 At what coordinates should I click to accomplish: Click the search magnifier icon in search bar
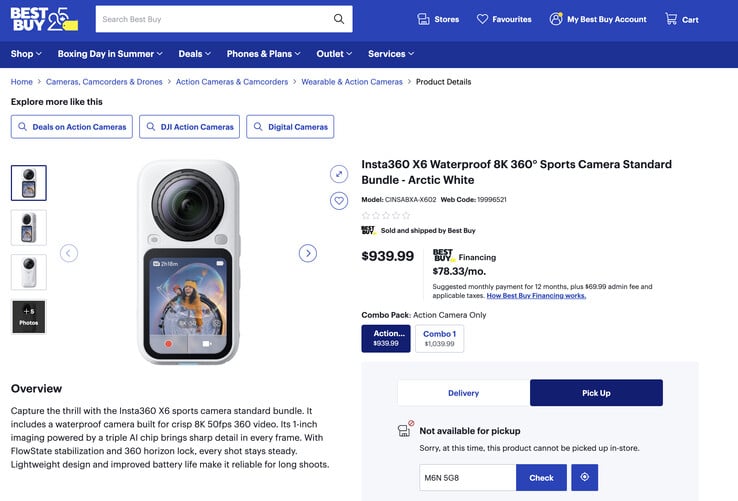(x=339, y=19)
